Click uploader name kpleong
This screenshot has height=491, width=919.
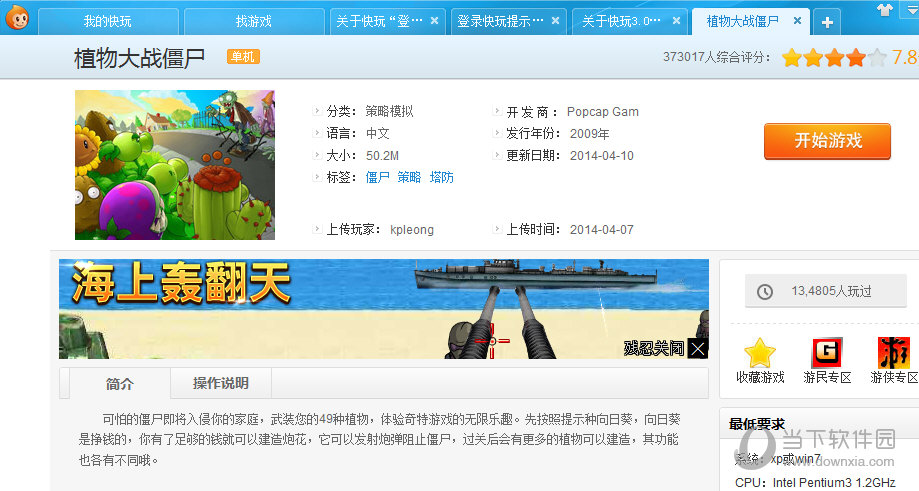click(x=412, y=230)
